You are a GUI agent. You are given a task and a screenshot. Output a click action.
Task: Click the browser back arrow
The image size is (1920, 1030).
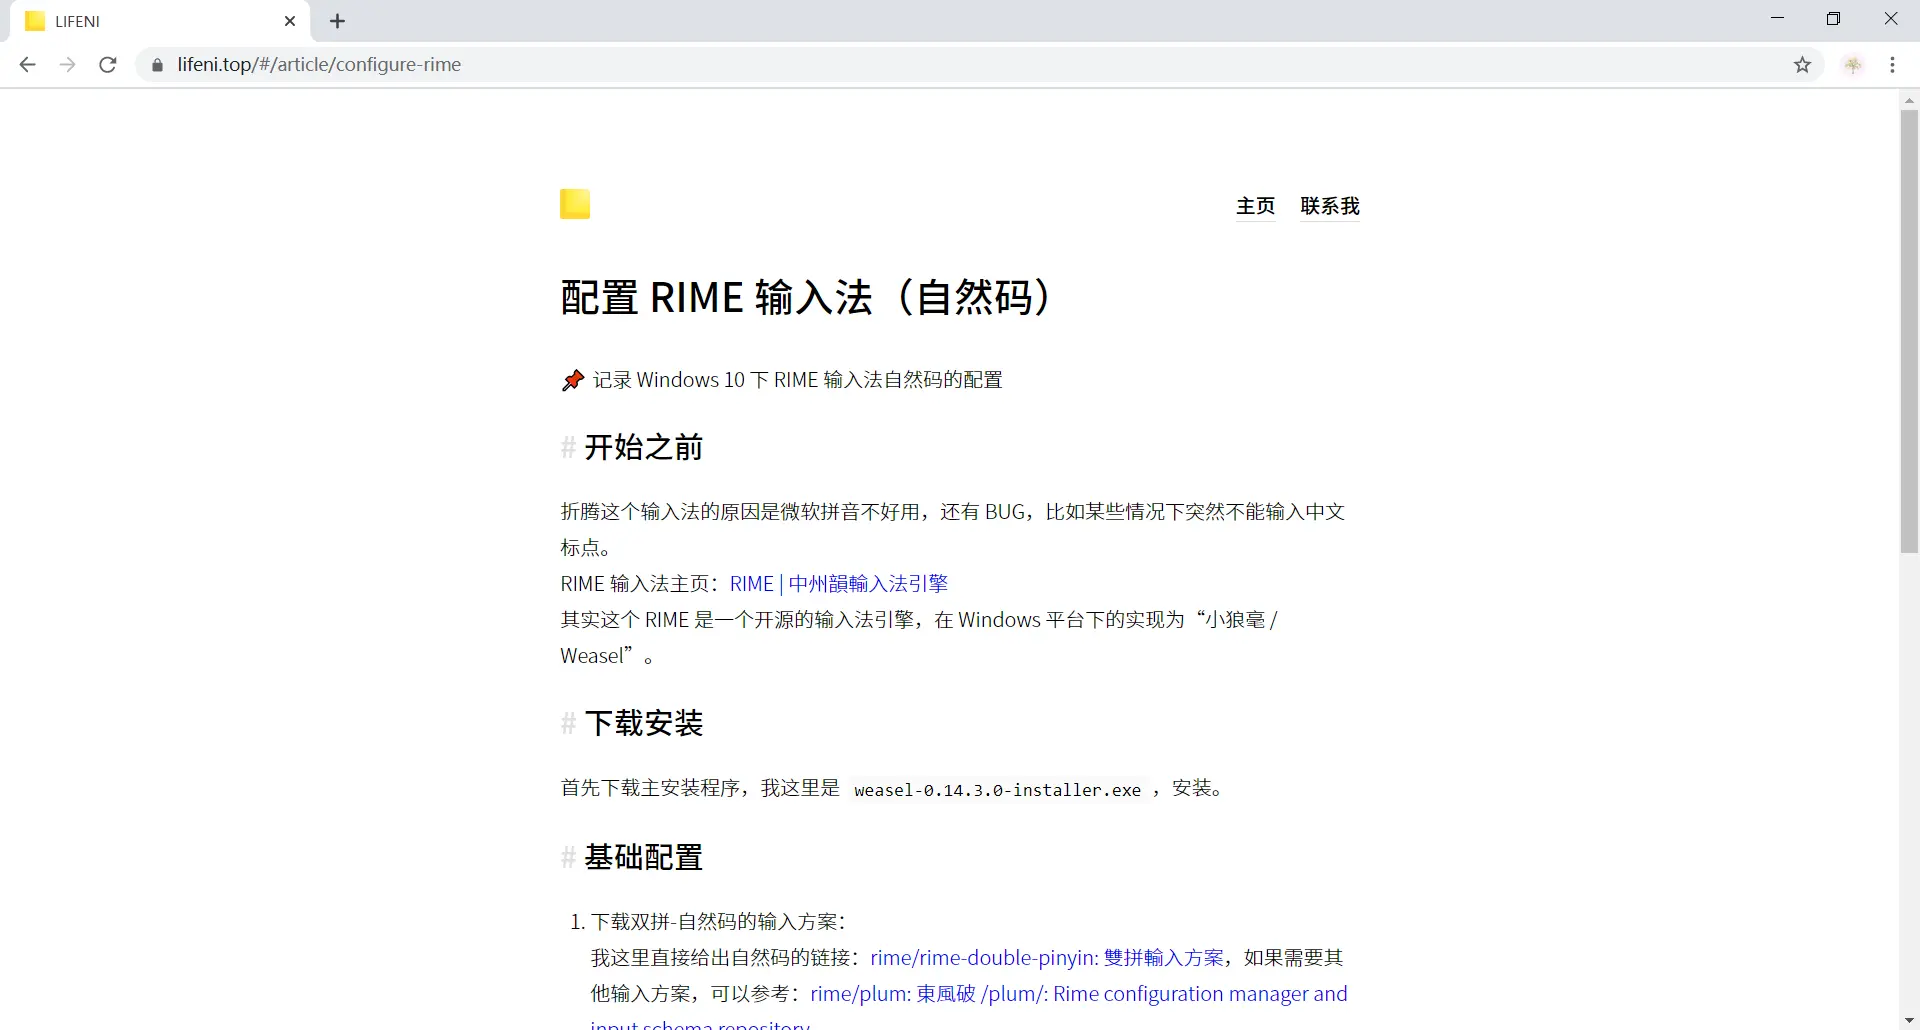pos(27,64)
